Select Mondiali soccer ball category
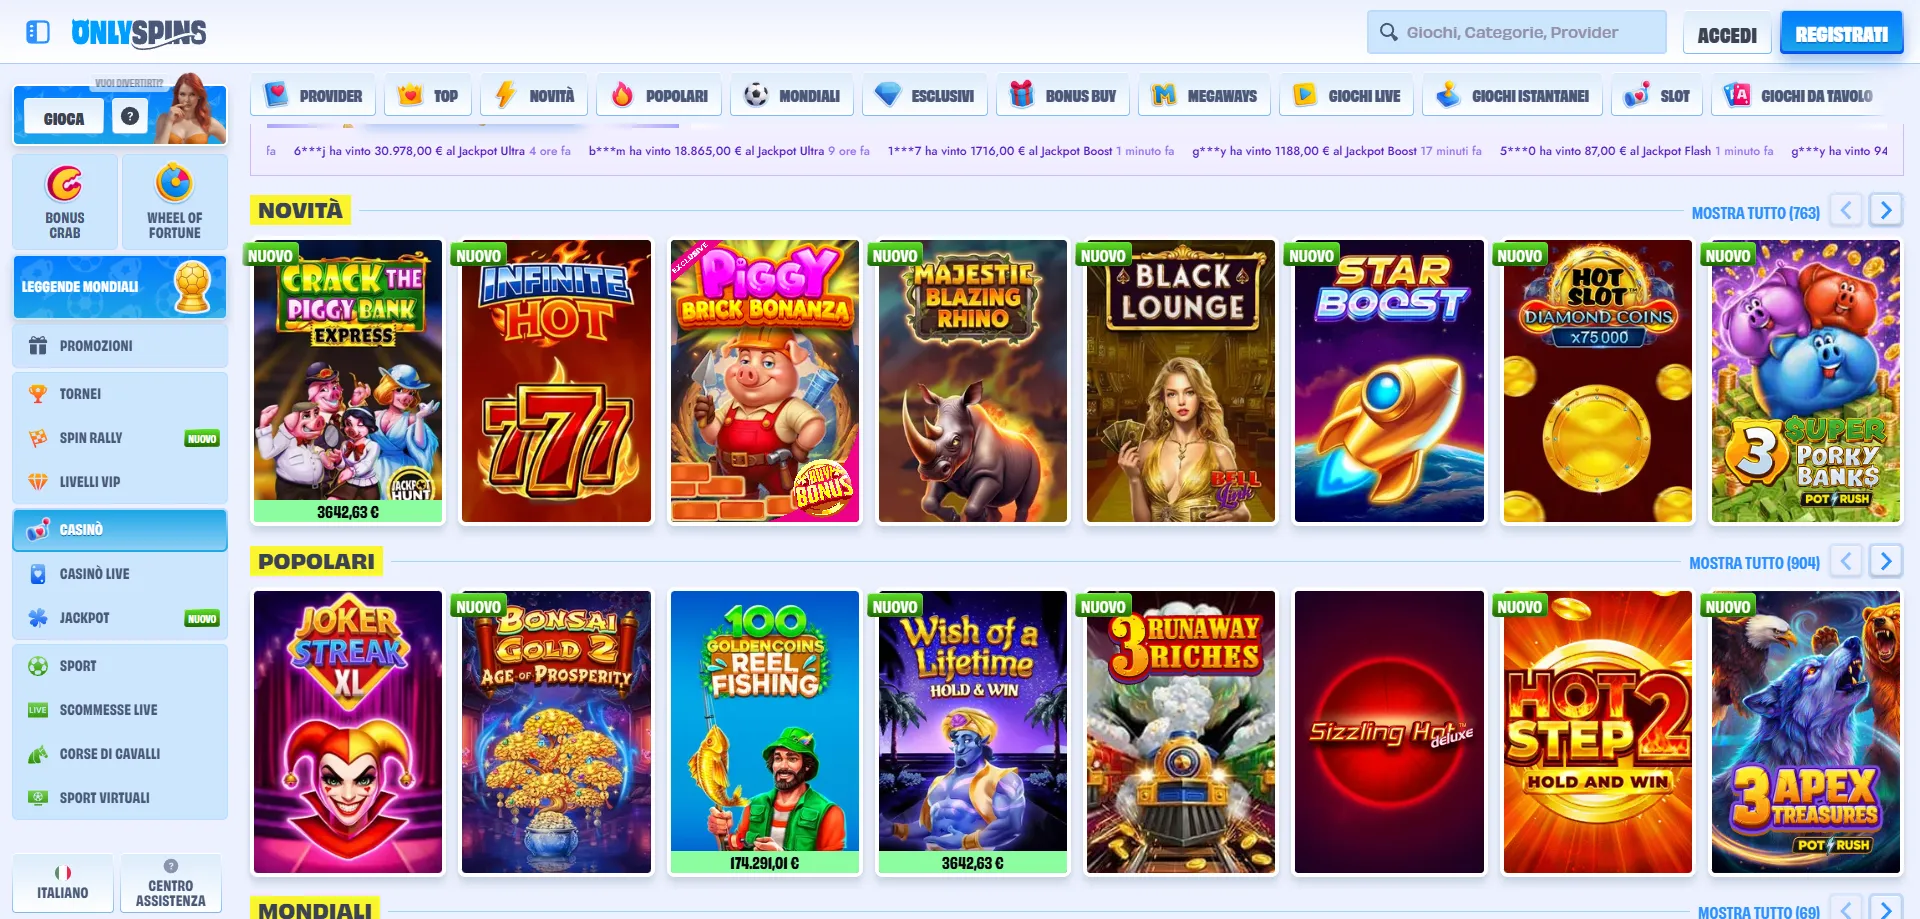1920x919 pixels. [x=791, y=96]
